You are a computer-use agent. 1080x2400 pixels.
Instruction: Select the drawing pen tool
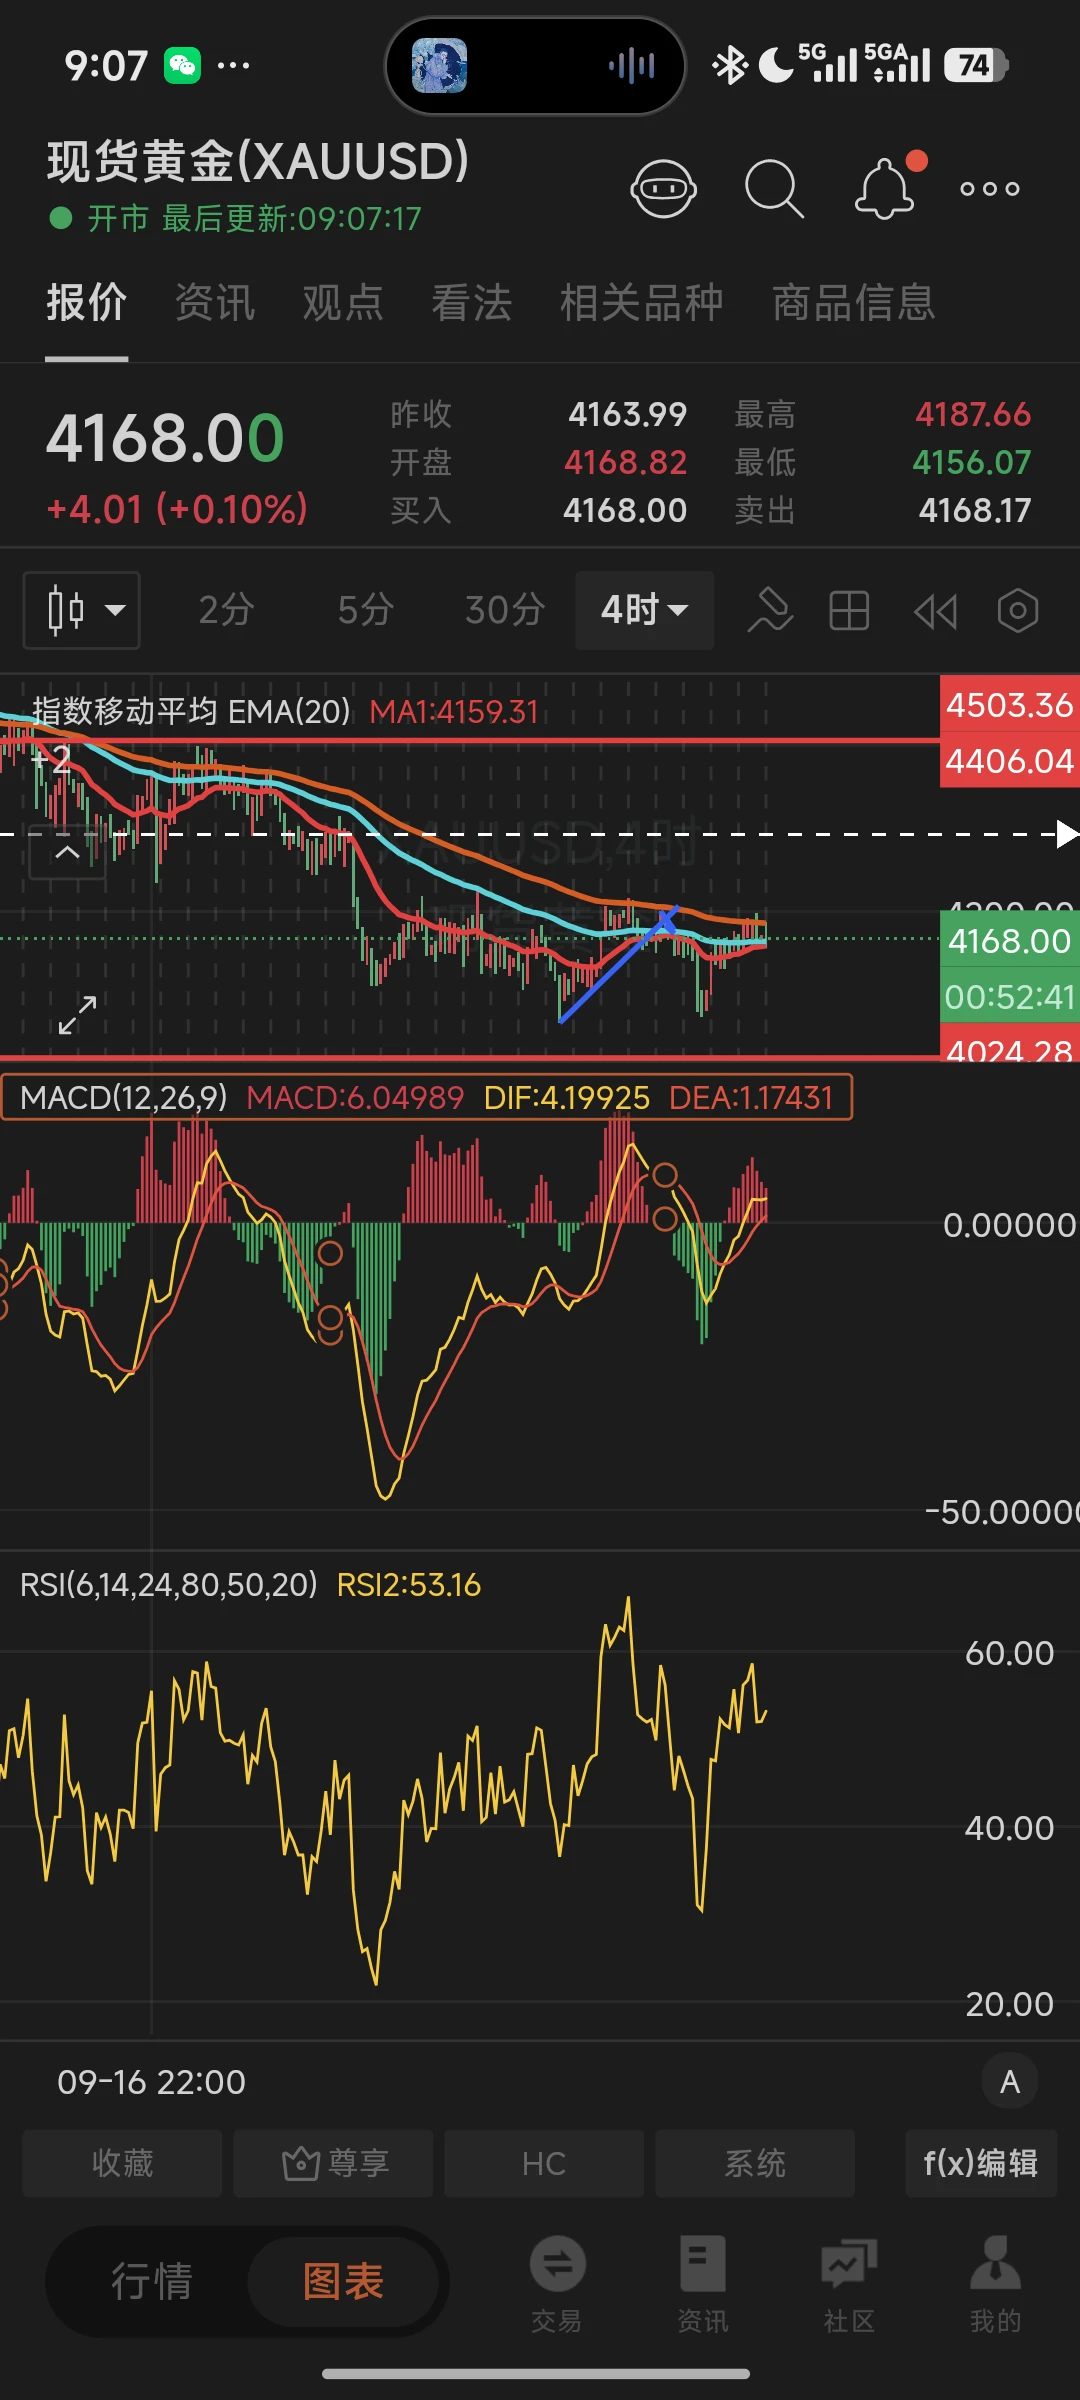770,610
